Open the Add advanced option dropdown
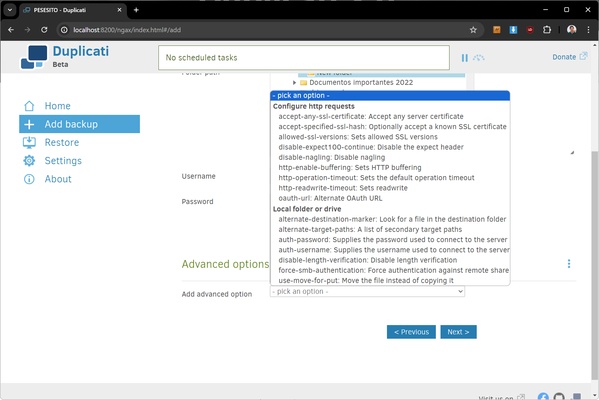 pos(367,291)
